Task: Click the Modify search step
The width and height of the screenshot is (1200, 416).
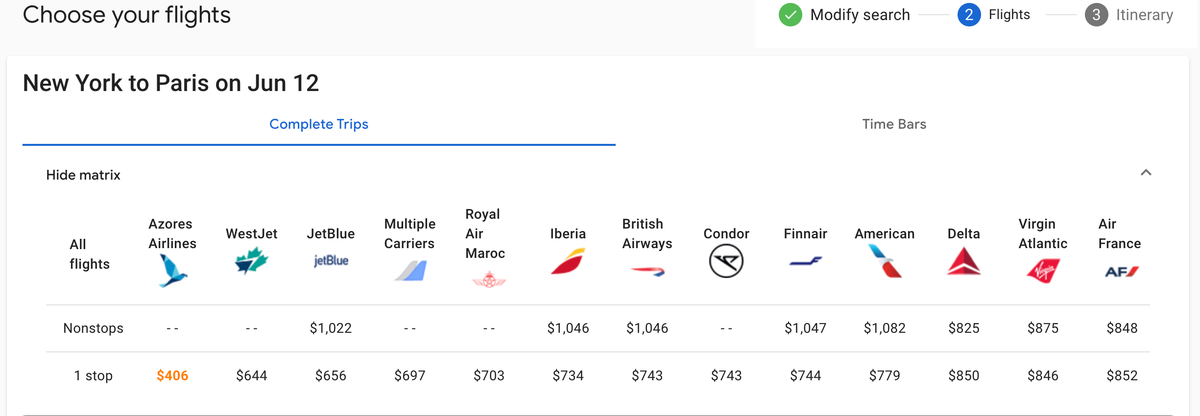Action: pos(860,15)
